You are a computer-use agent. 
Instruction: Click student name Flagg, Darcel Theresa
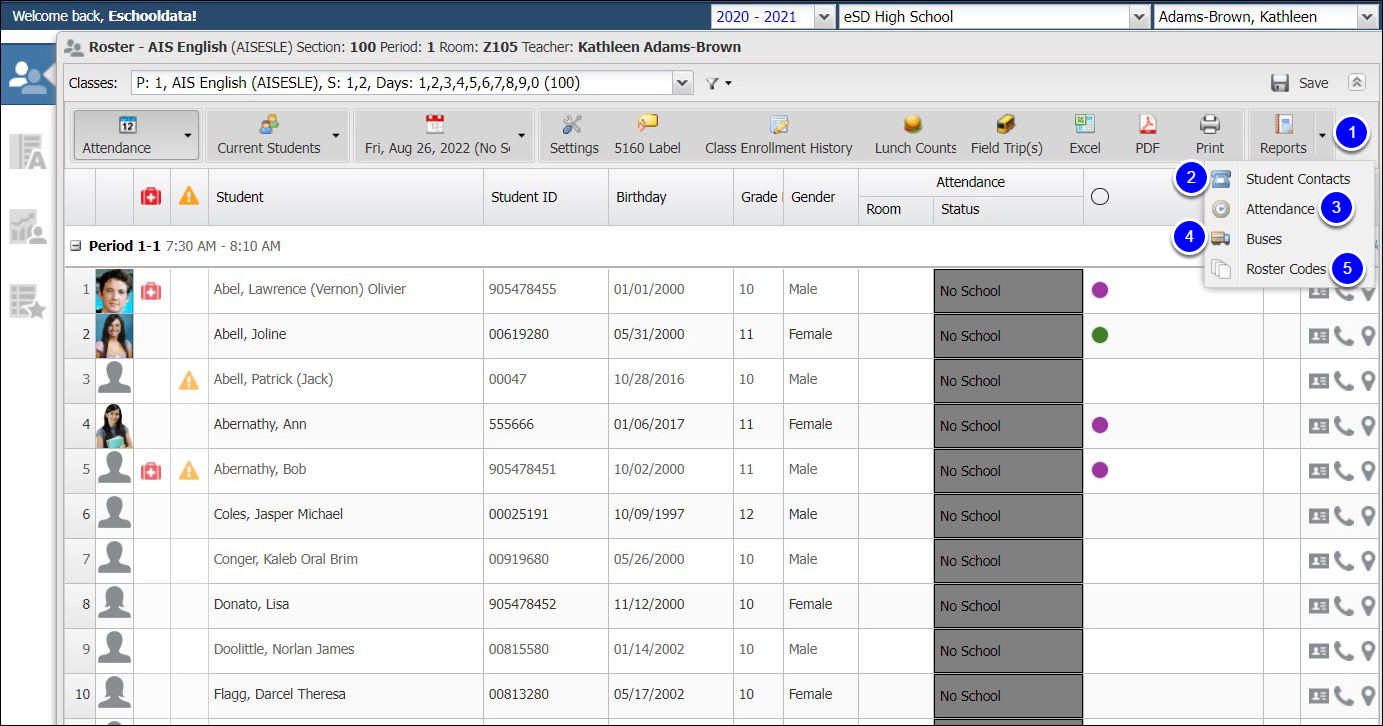coord(280,694)
